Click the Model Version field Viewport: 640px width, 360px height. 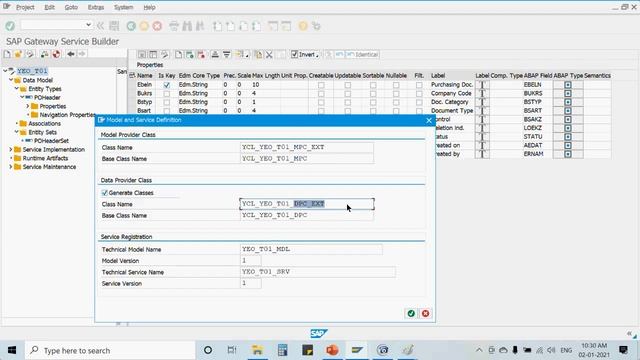[x=251, y=260]
